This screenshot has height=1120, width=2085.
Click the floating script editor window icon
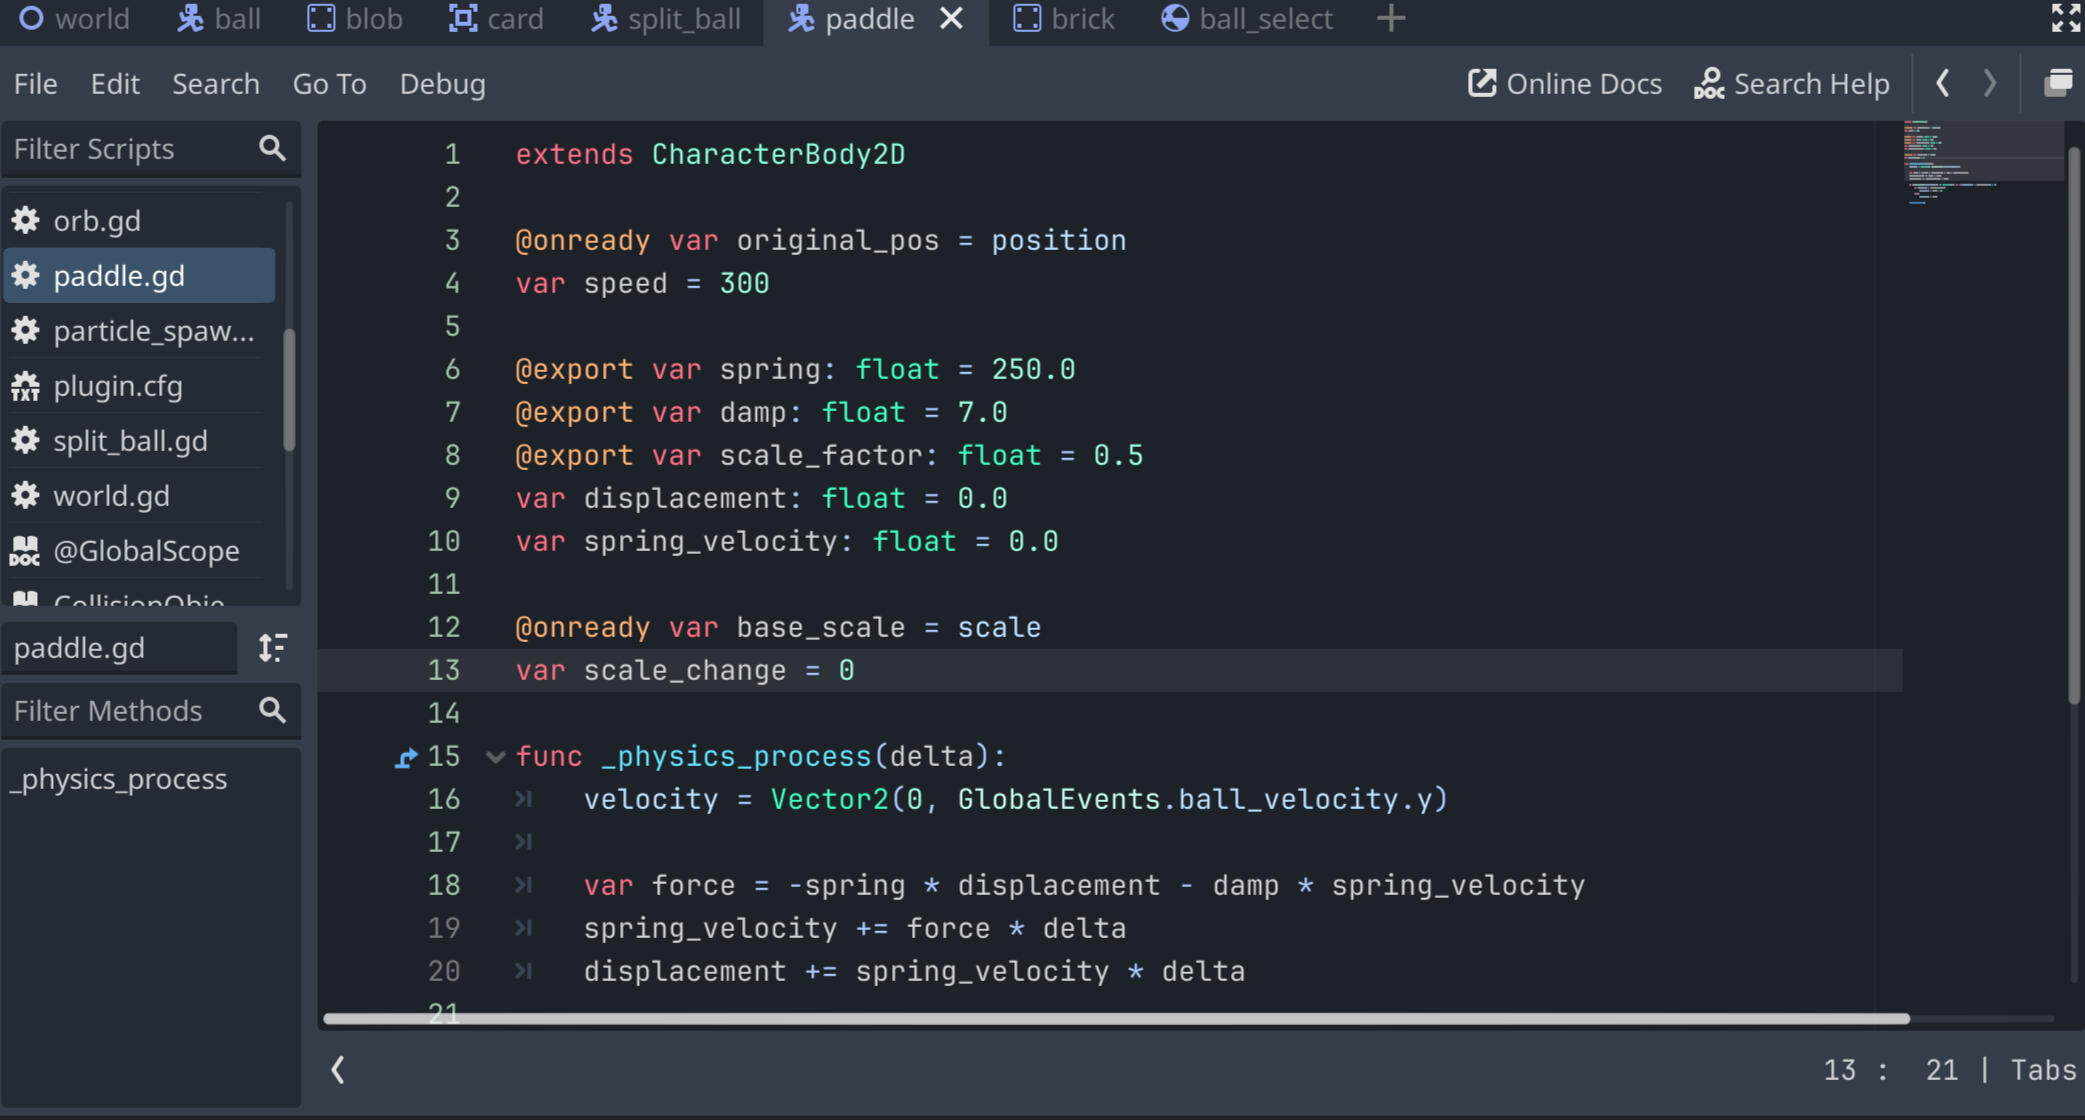(x=2057, y=83)
